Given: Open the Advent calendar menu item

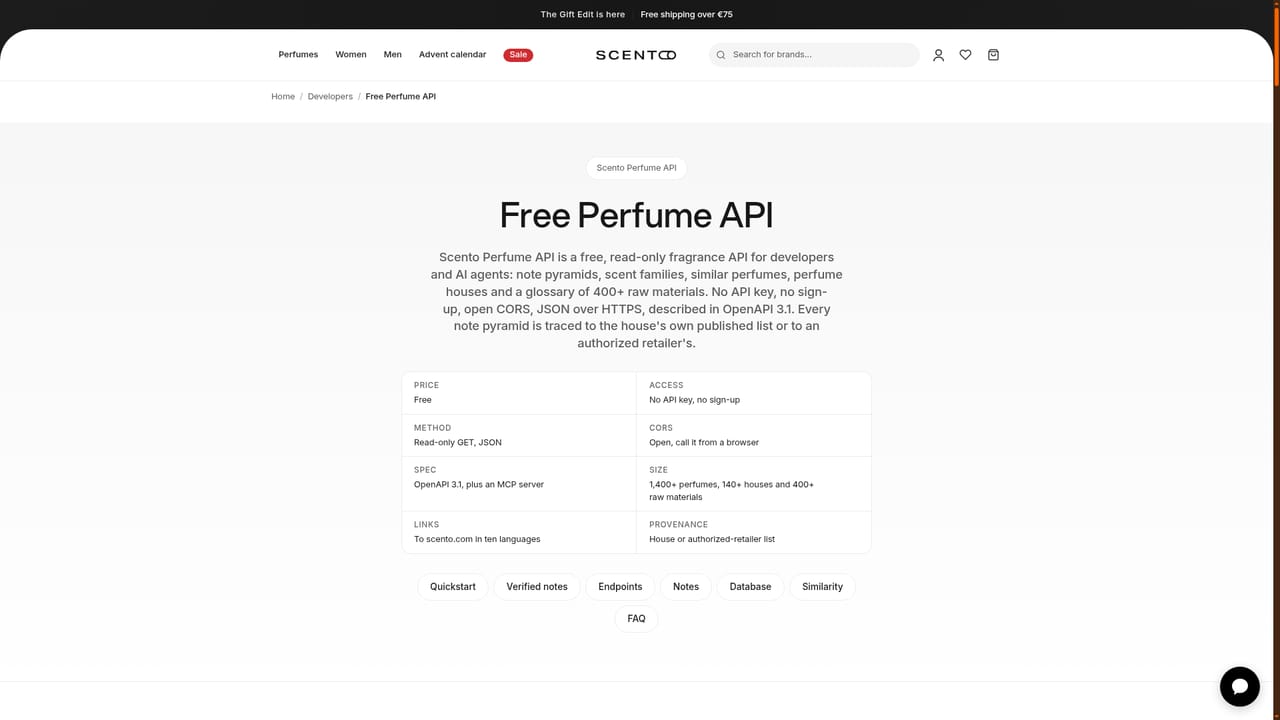Looking at the screenshot, I should tap(453, 55).
